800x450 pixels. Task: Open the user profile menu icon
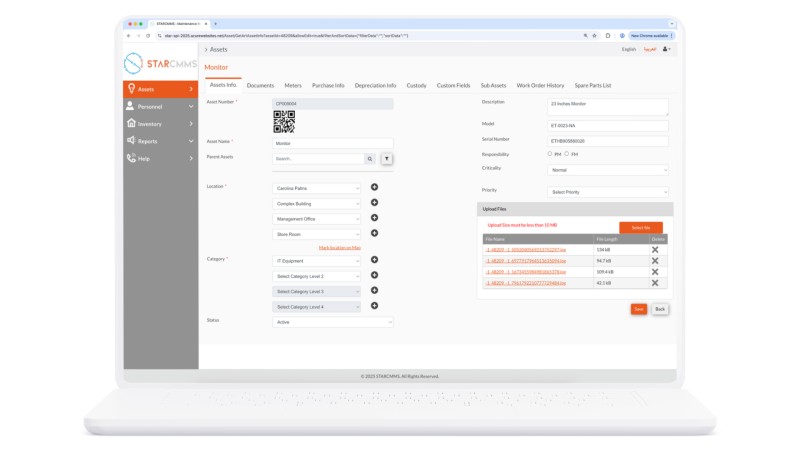[666, 49]
